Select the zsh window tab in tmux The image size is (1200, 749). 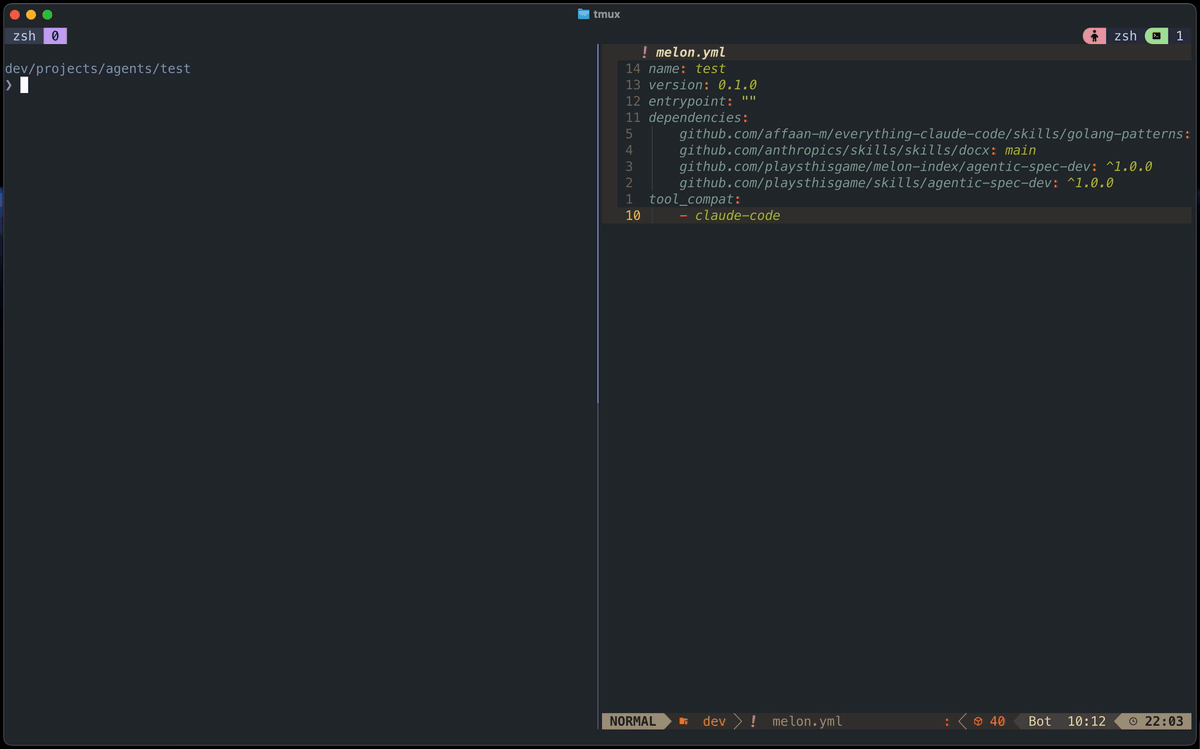pos(24,36)
